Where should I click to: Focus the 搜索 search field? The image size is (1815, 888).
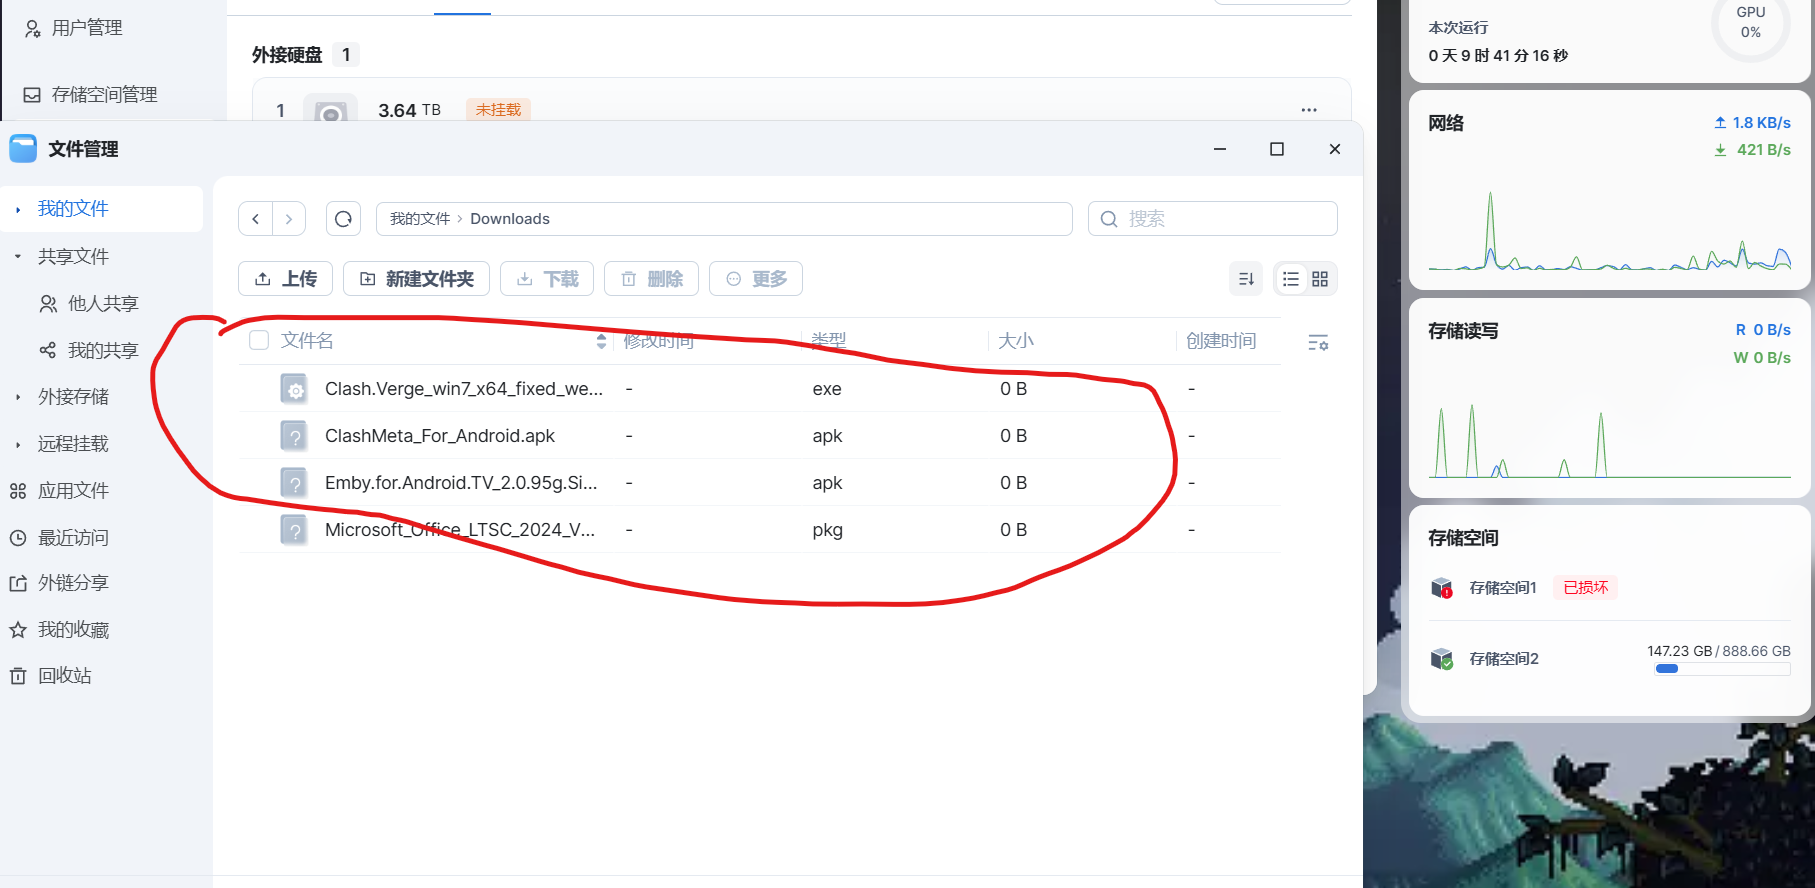click(x=1213, y=219)
